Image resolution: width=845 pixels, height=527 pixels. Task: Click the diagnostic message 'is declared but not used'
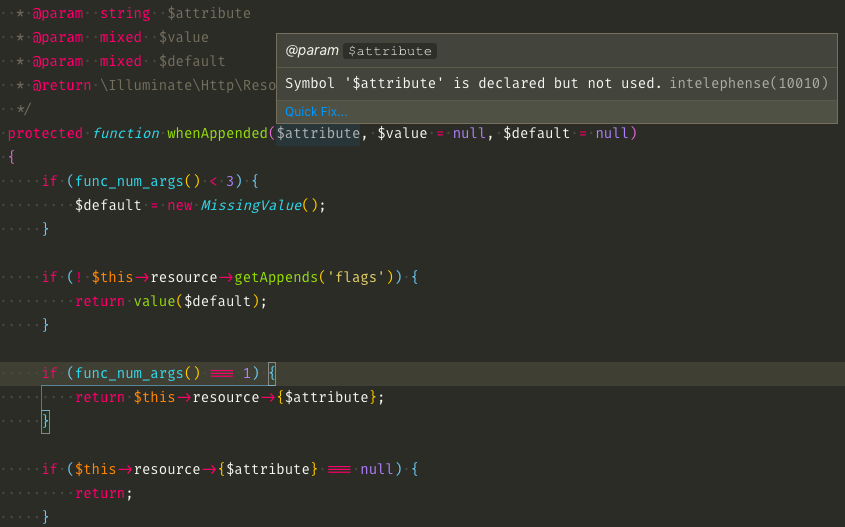(557, 83)
